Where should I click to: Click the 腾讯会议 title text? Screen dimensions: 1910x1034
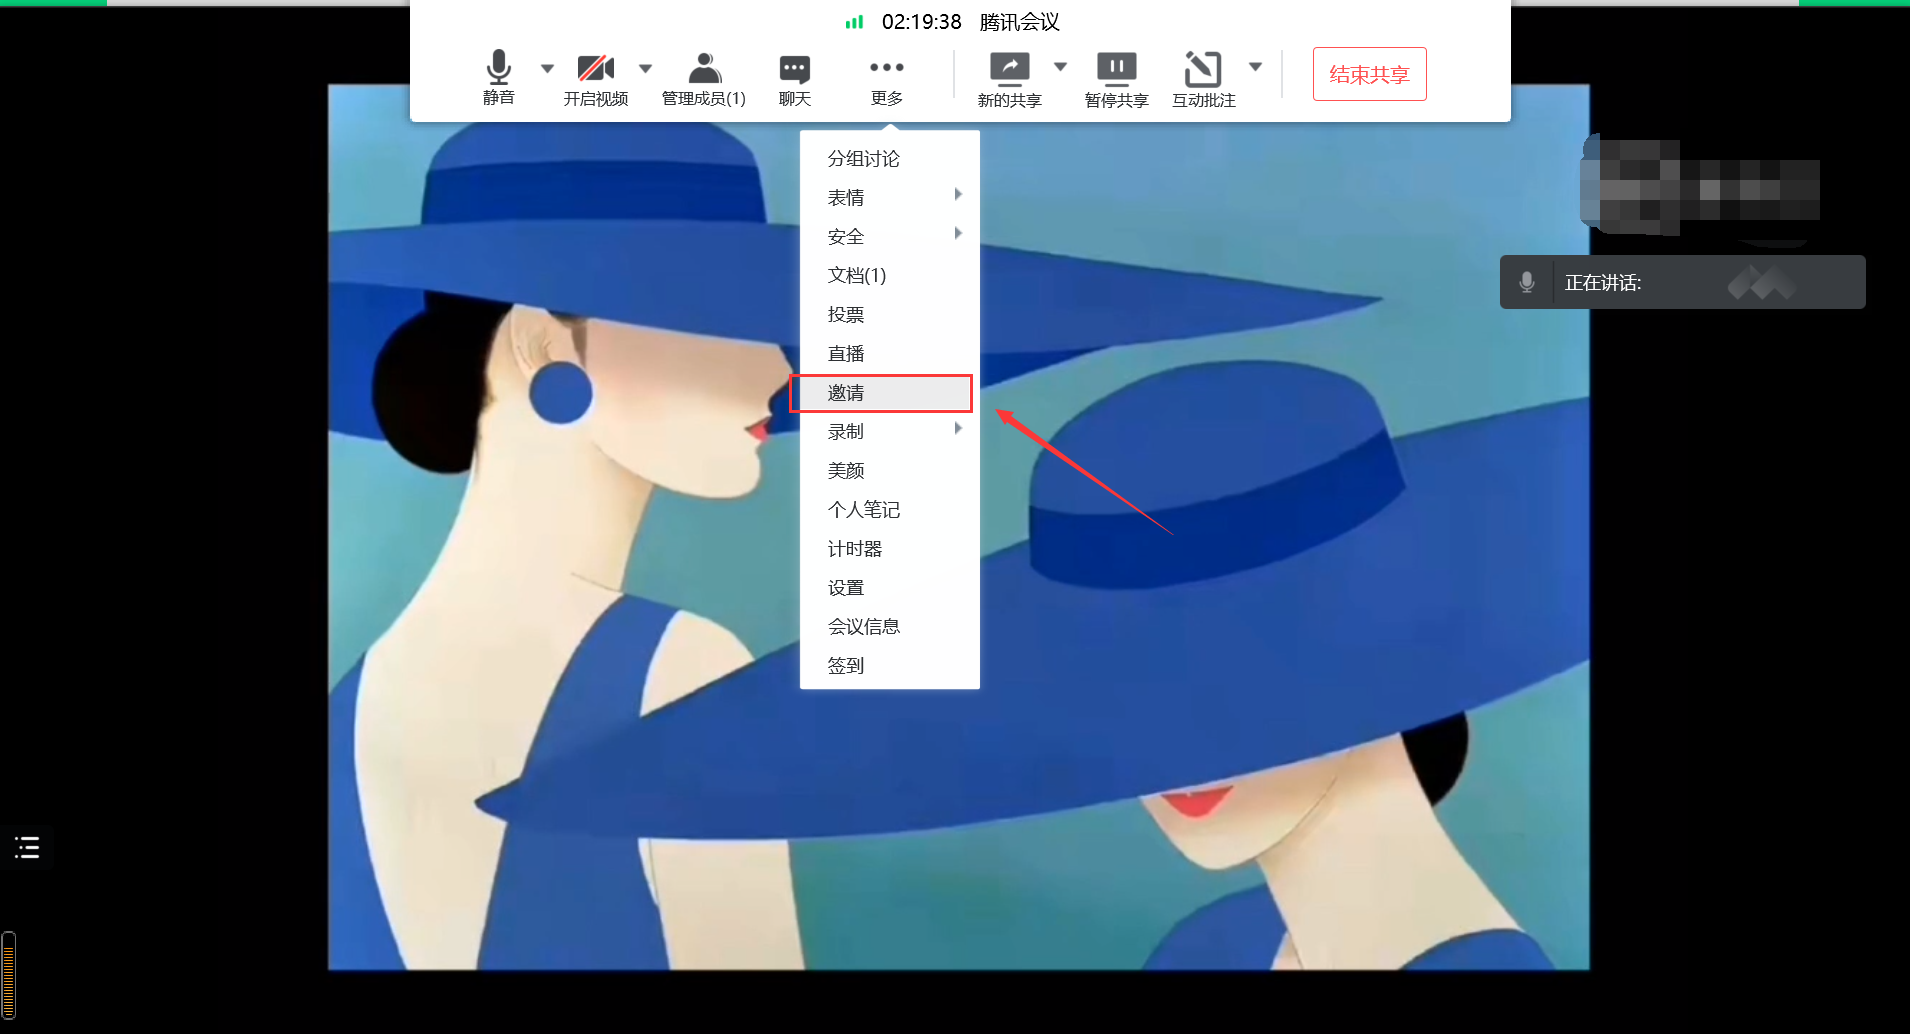tap(1019, 22)
